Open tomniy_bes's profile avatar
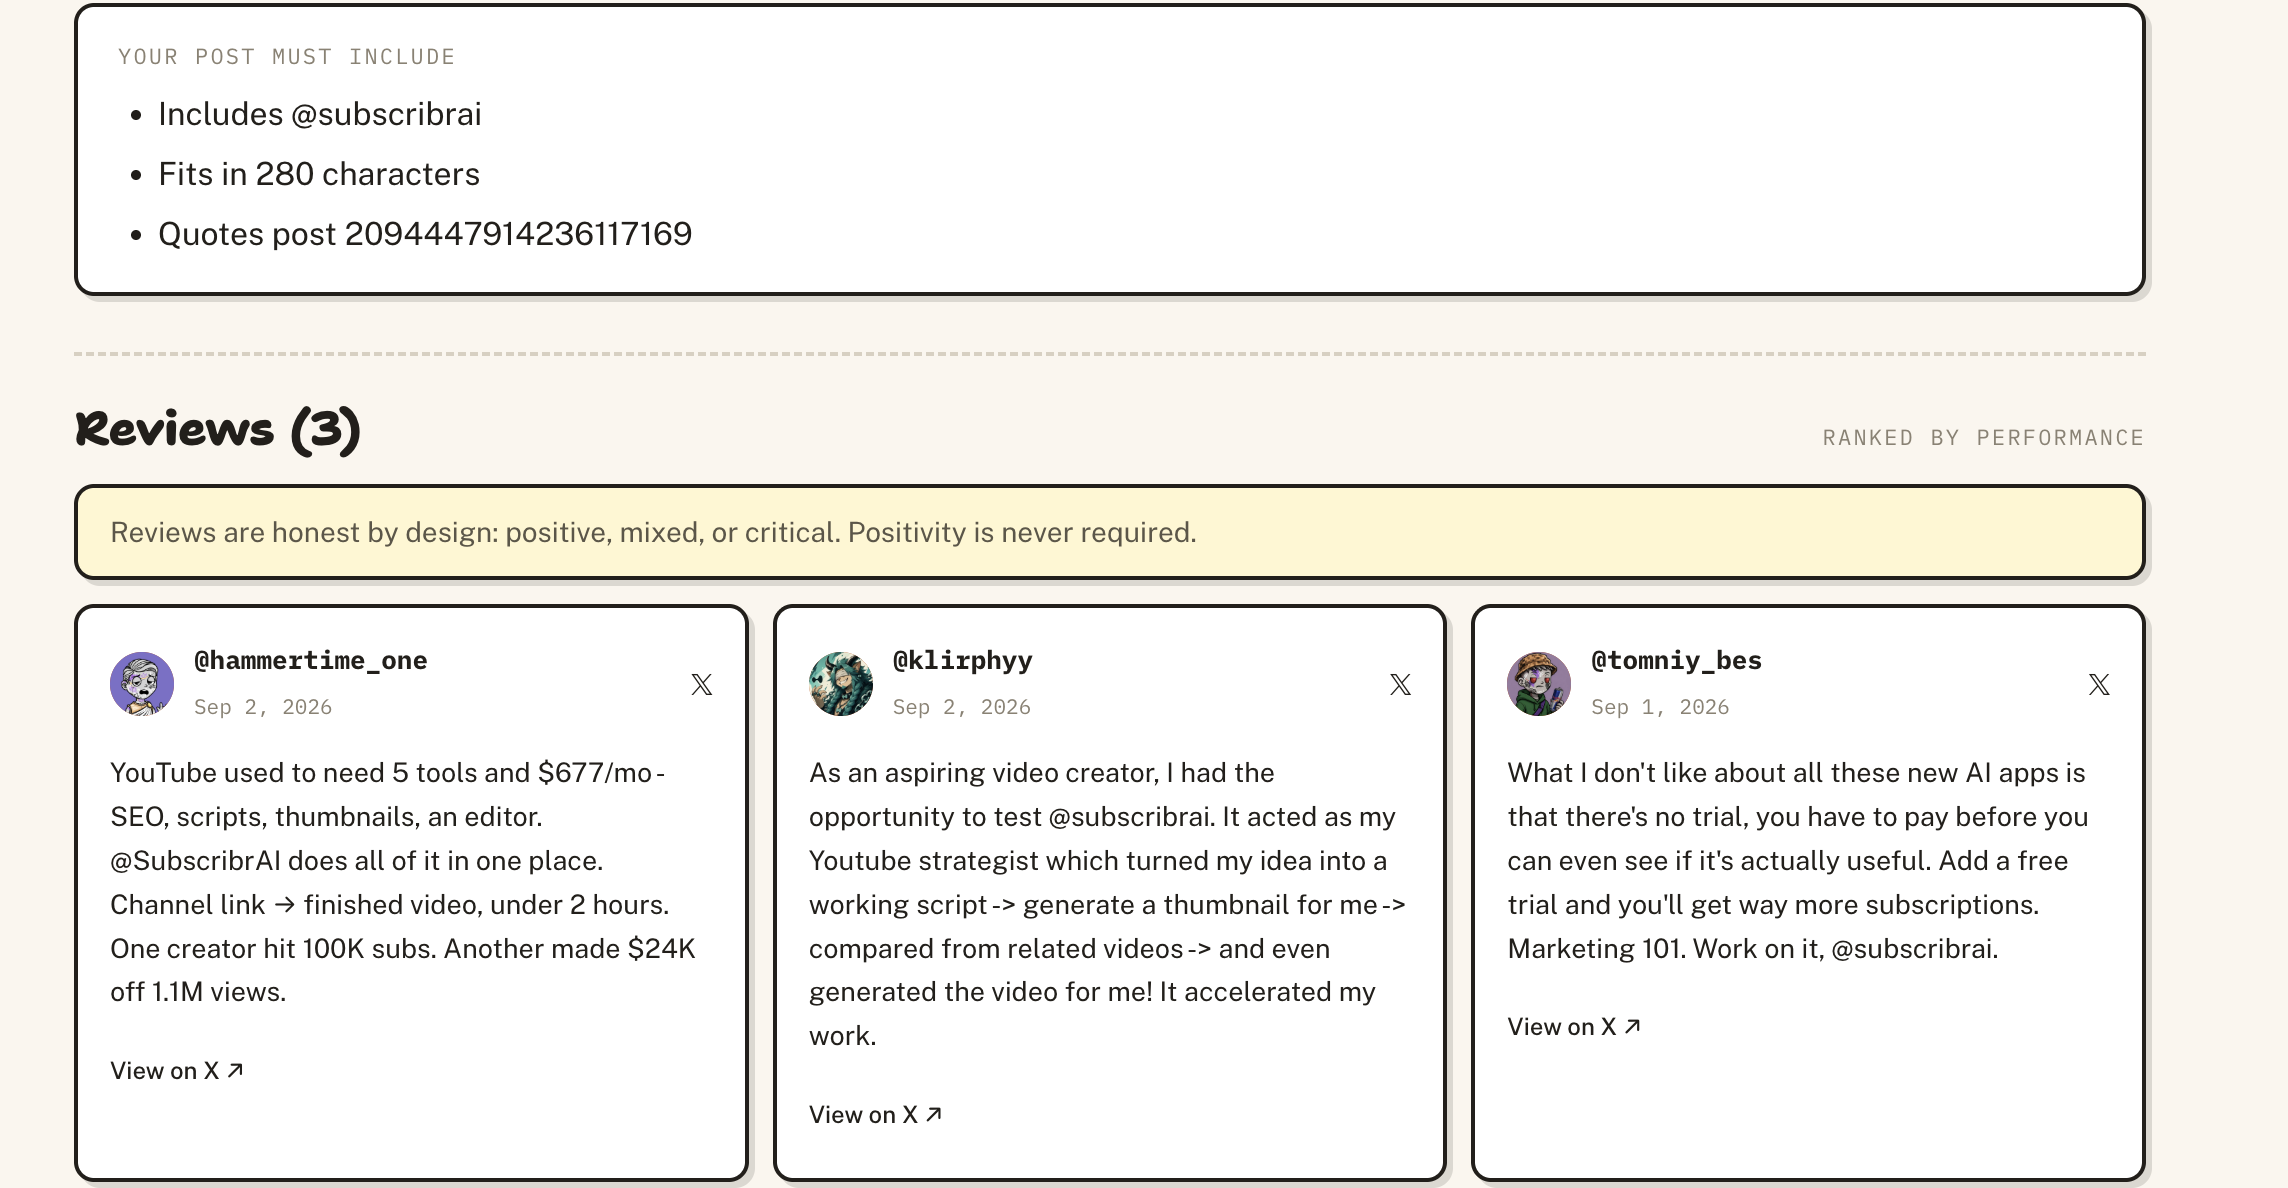The height and width of the screenshot is (1188, 2288). click(1539, 684)
